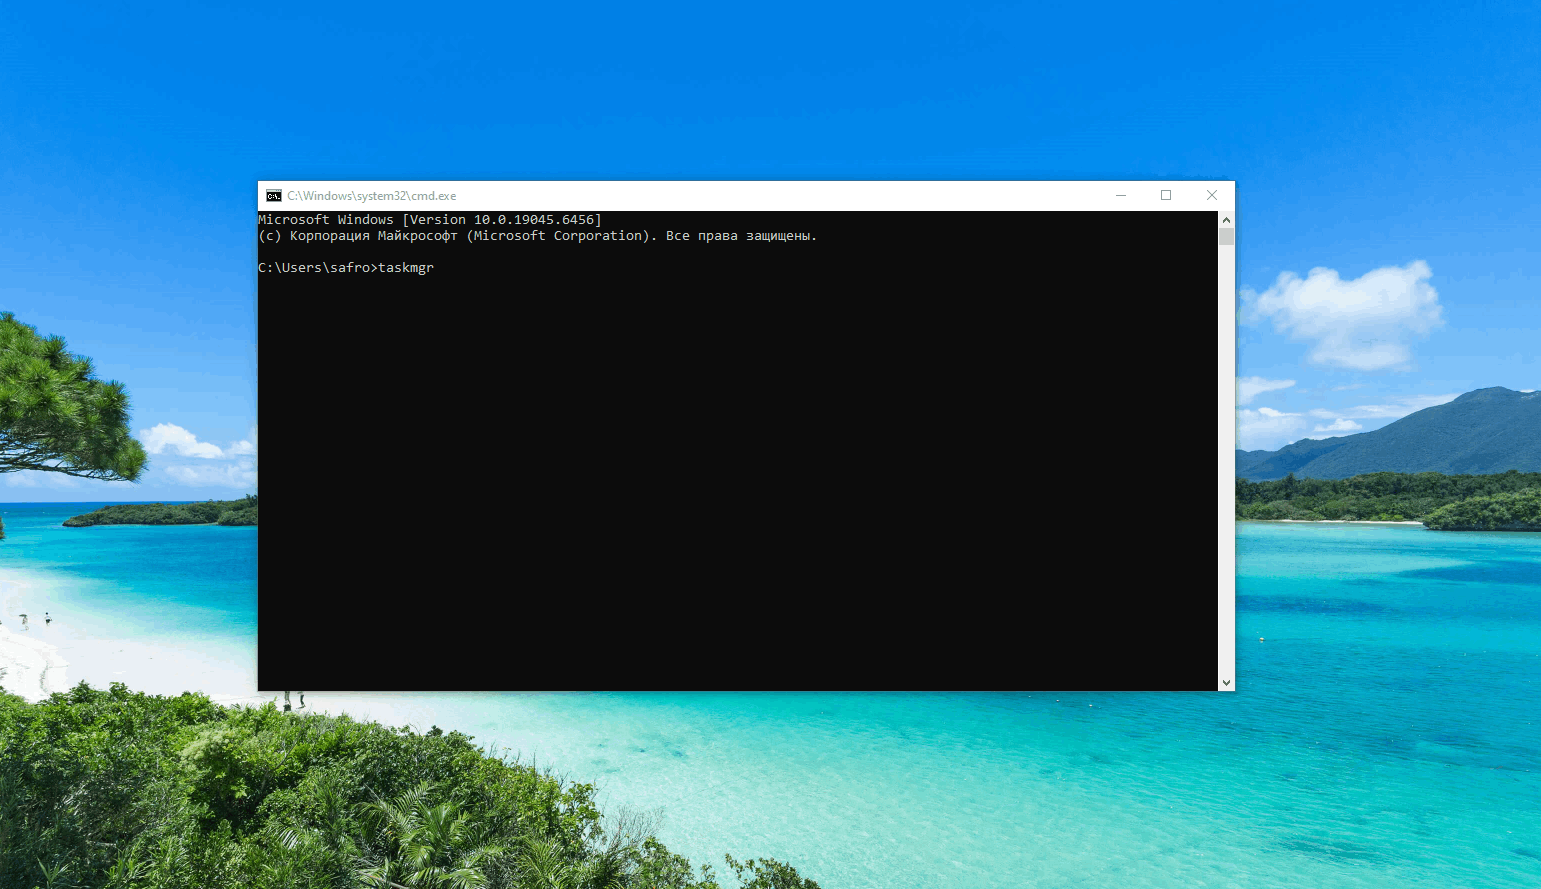This screenshot has width=1541, height=889.
Task: Click the typed taskmgr command
Action: point(406,268)
